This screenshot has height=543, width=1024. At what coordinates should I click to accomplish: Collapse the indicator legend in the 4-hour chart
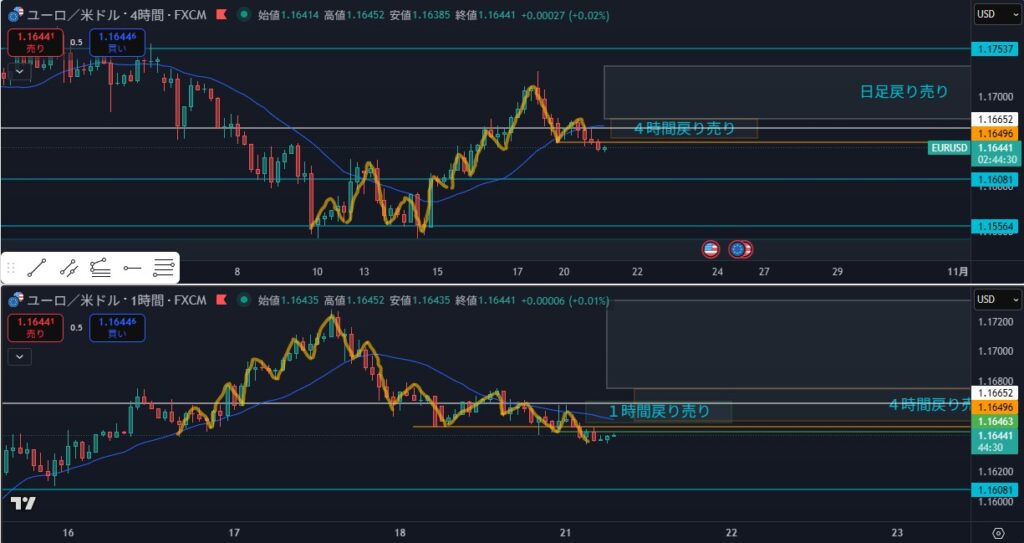point(19,71)
